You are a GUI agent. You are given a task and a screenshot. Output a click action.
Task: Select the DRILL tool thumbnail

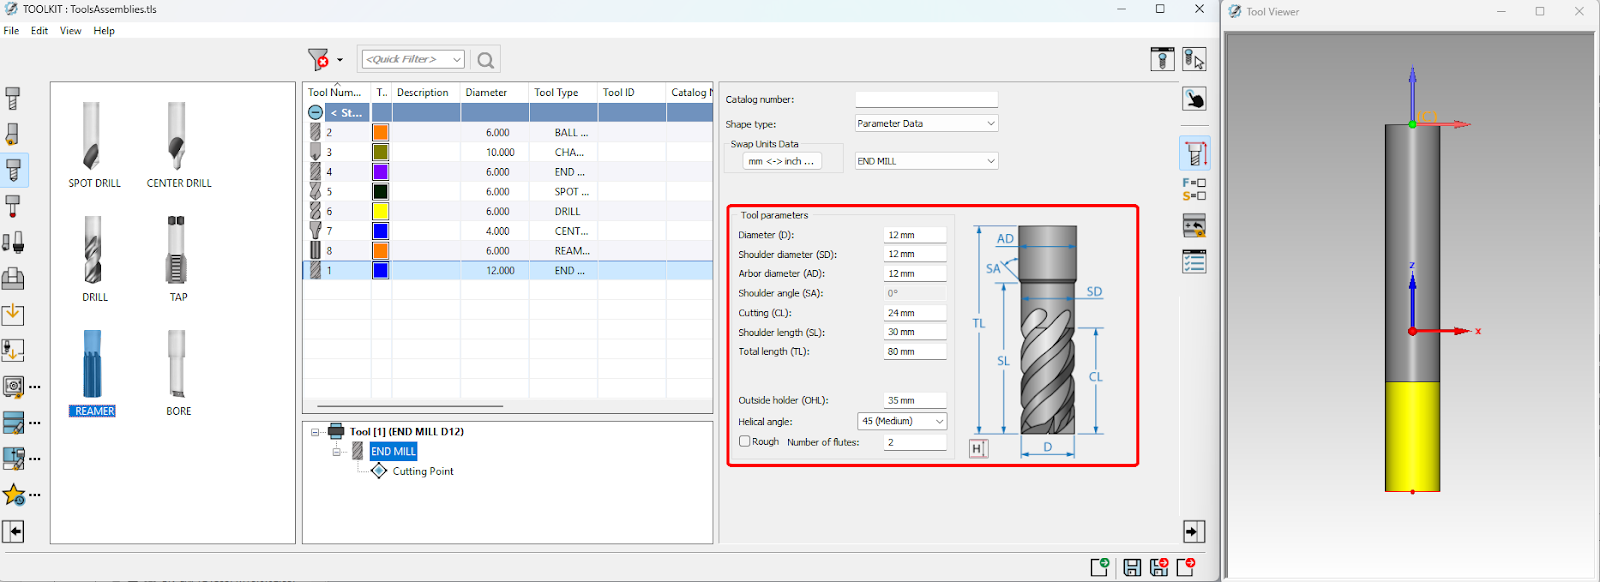point(92,250)
